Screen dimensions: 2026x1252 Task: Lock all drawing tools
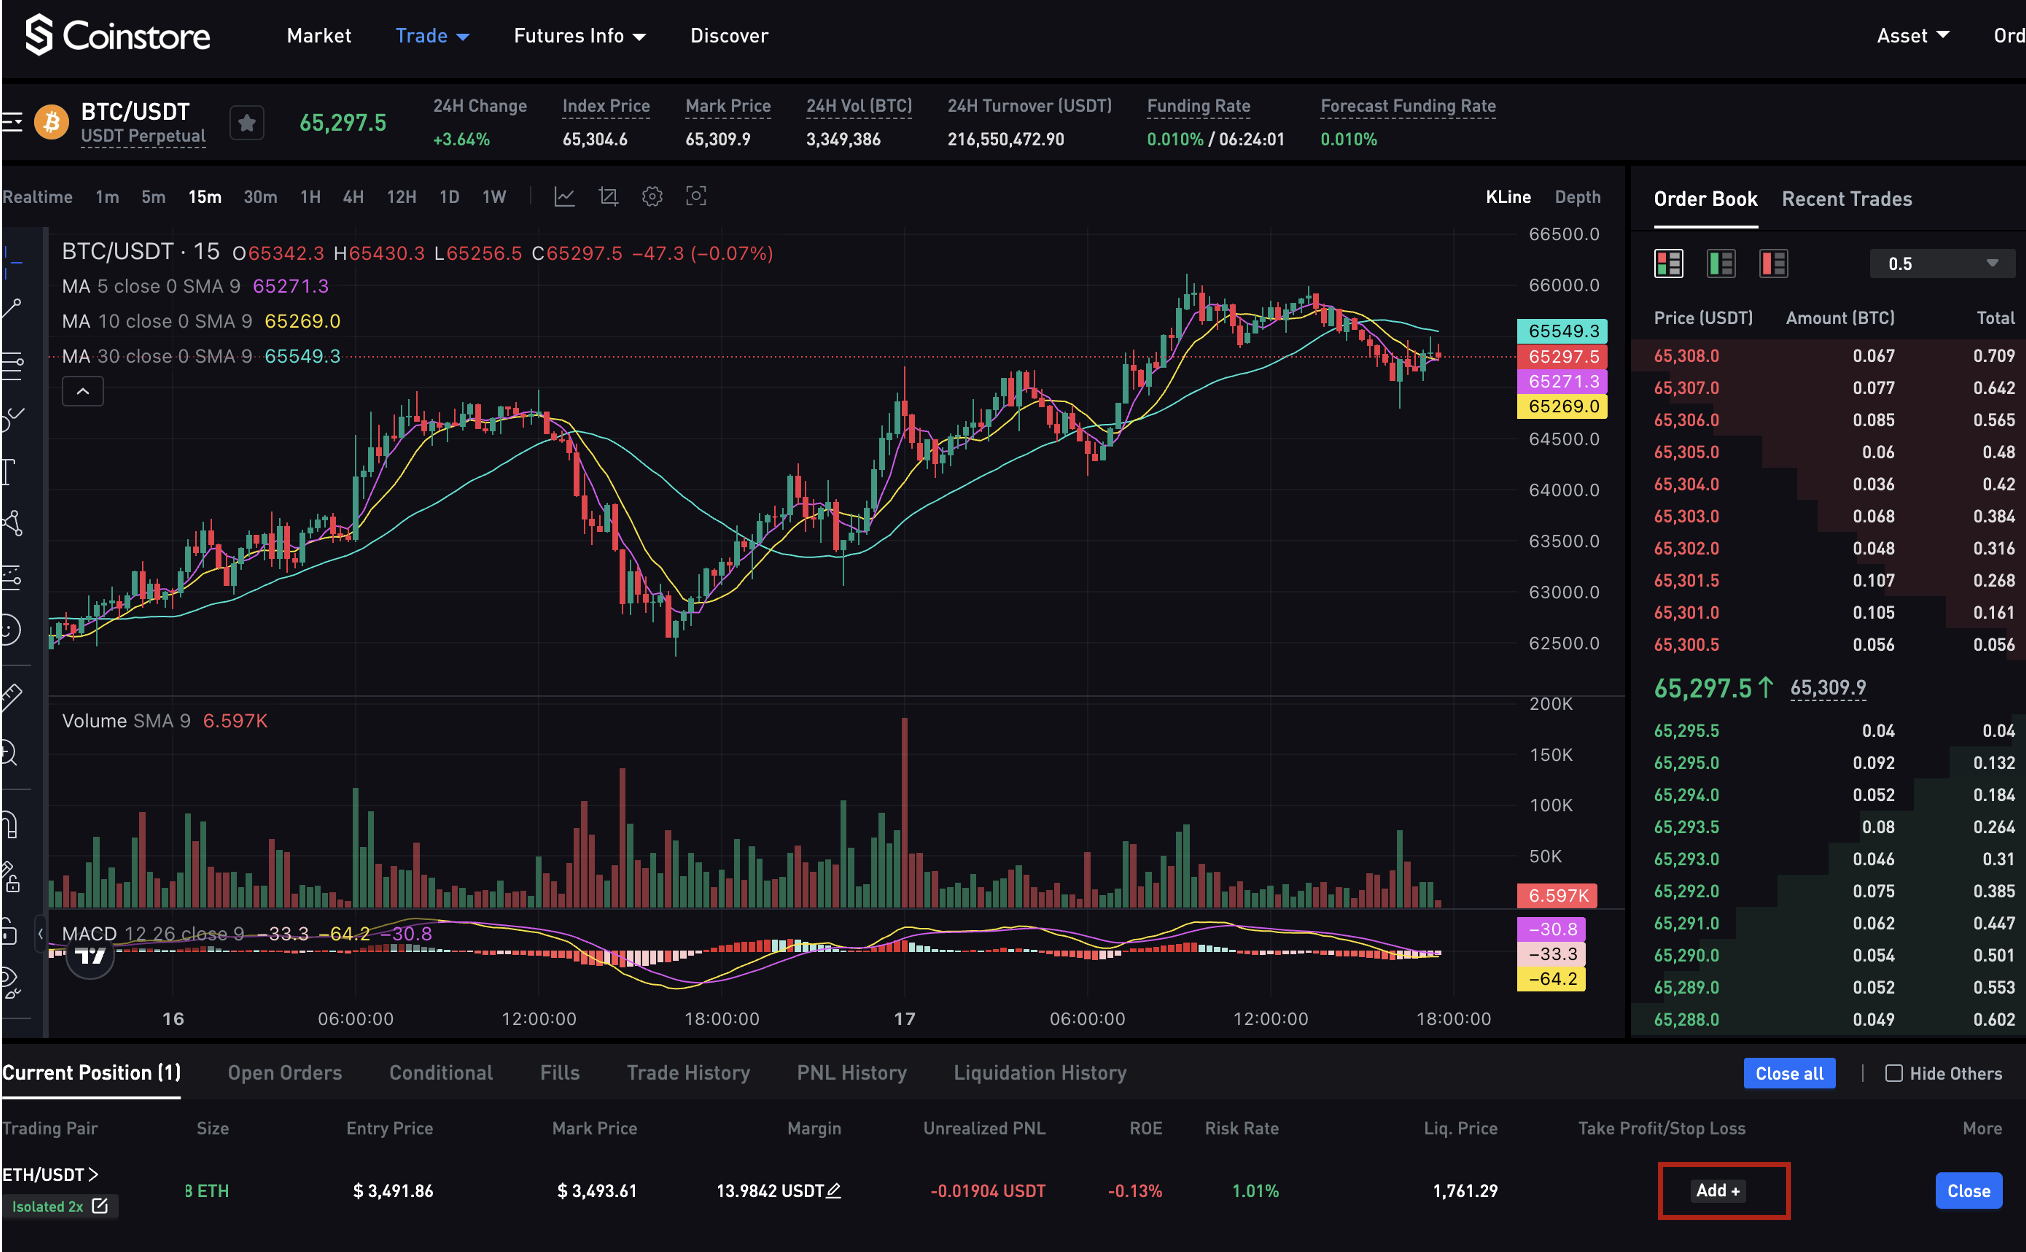[x=10, y=932]
